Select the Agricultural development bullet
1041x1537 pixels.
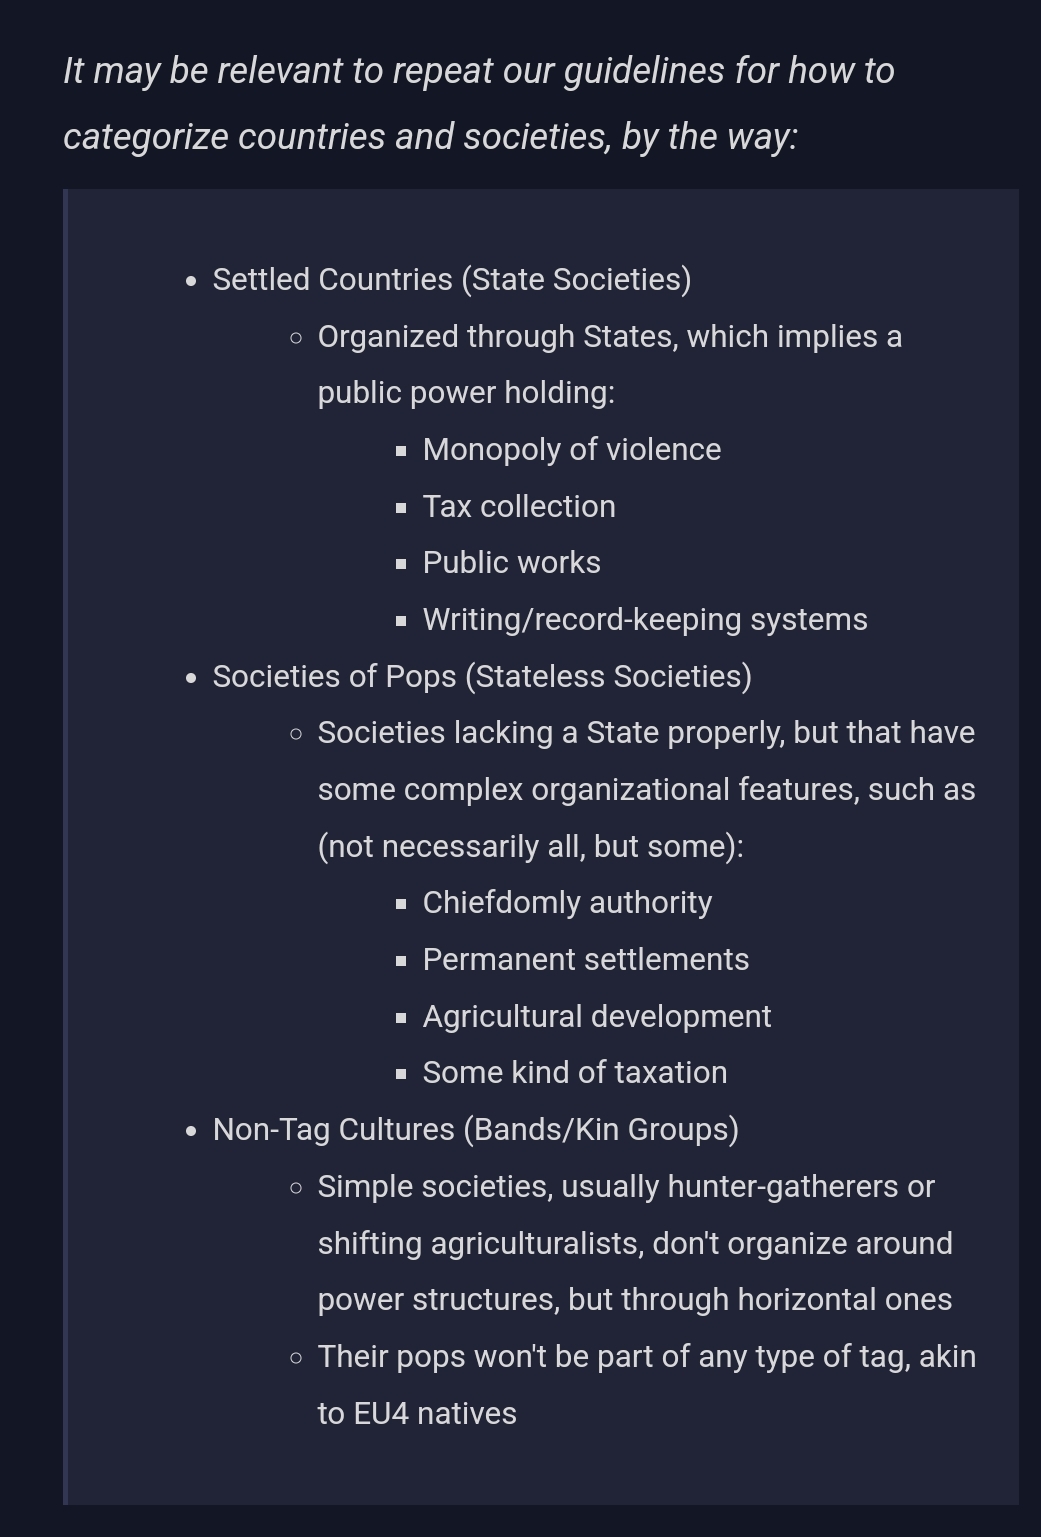pos(597,1016)
